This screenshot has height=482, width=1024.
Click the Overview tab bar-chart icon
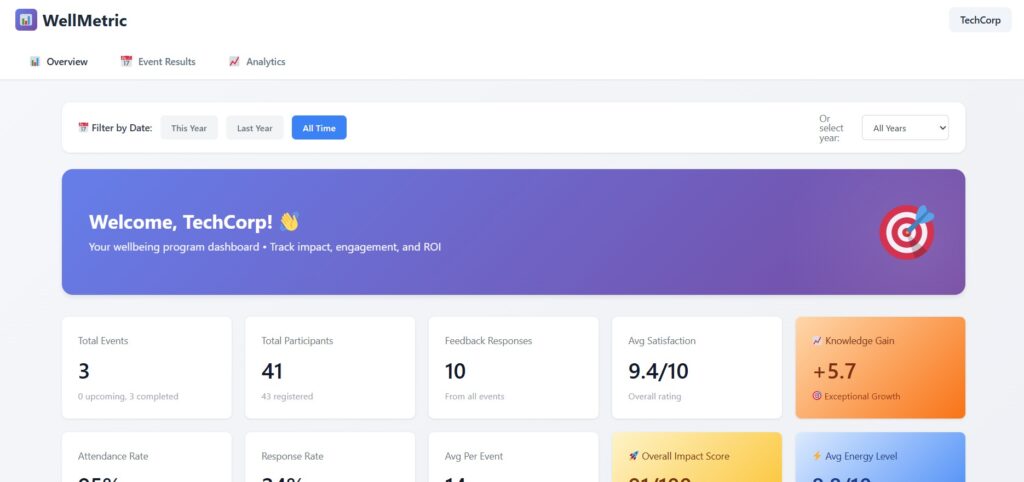pyautogui.click(x=35, y=62)
